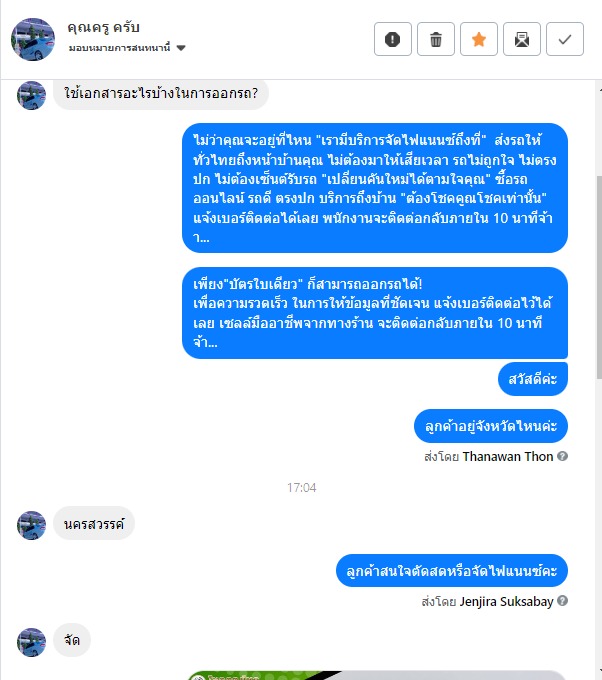Toggle the orange star follow-up icon
Screen dimensions: 602x680
(x=478, y=39)
